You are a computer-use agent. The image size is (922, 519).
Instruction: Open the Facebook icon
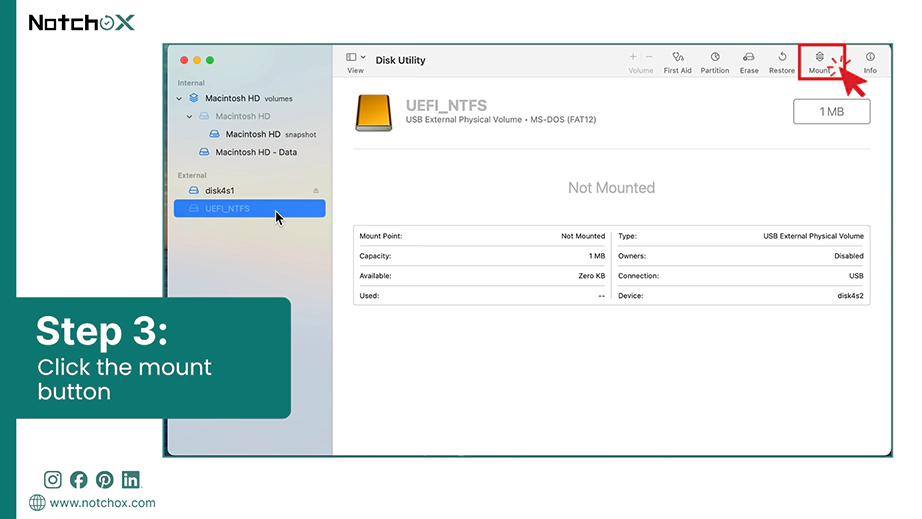coord(79,480)
